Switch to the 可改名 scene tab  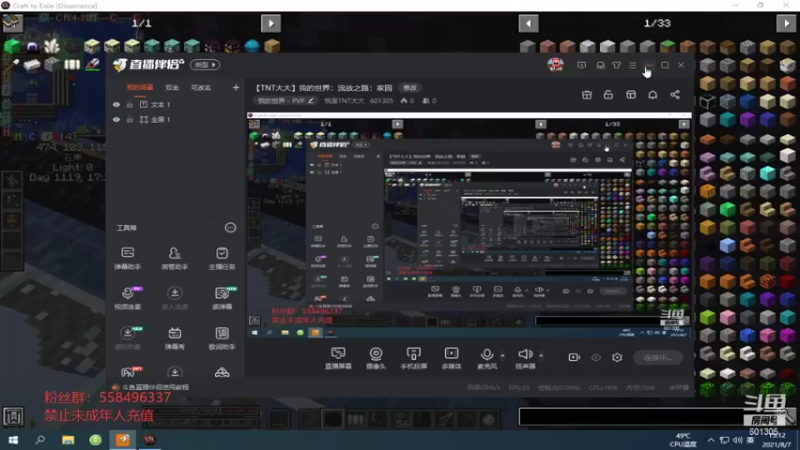pos(201,88)
